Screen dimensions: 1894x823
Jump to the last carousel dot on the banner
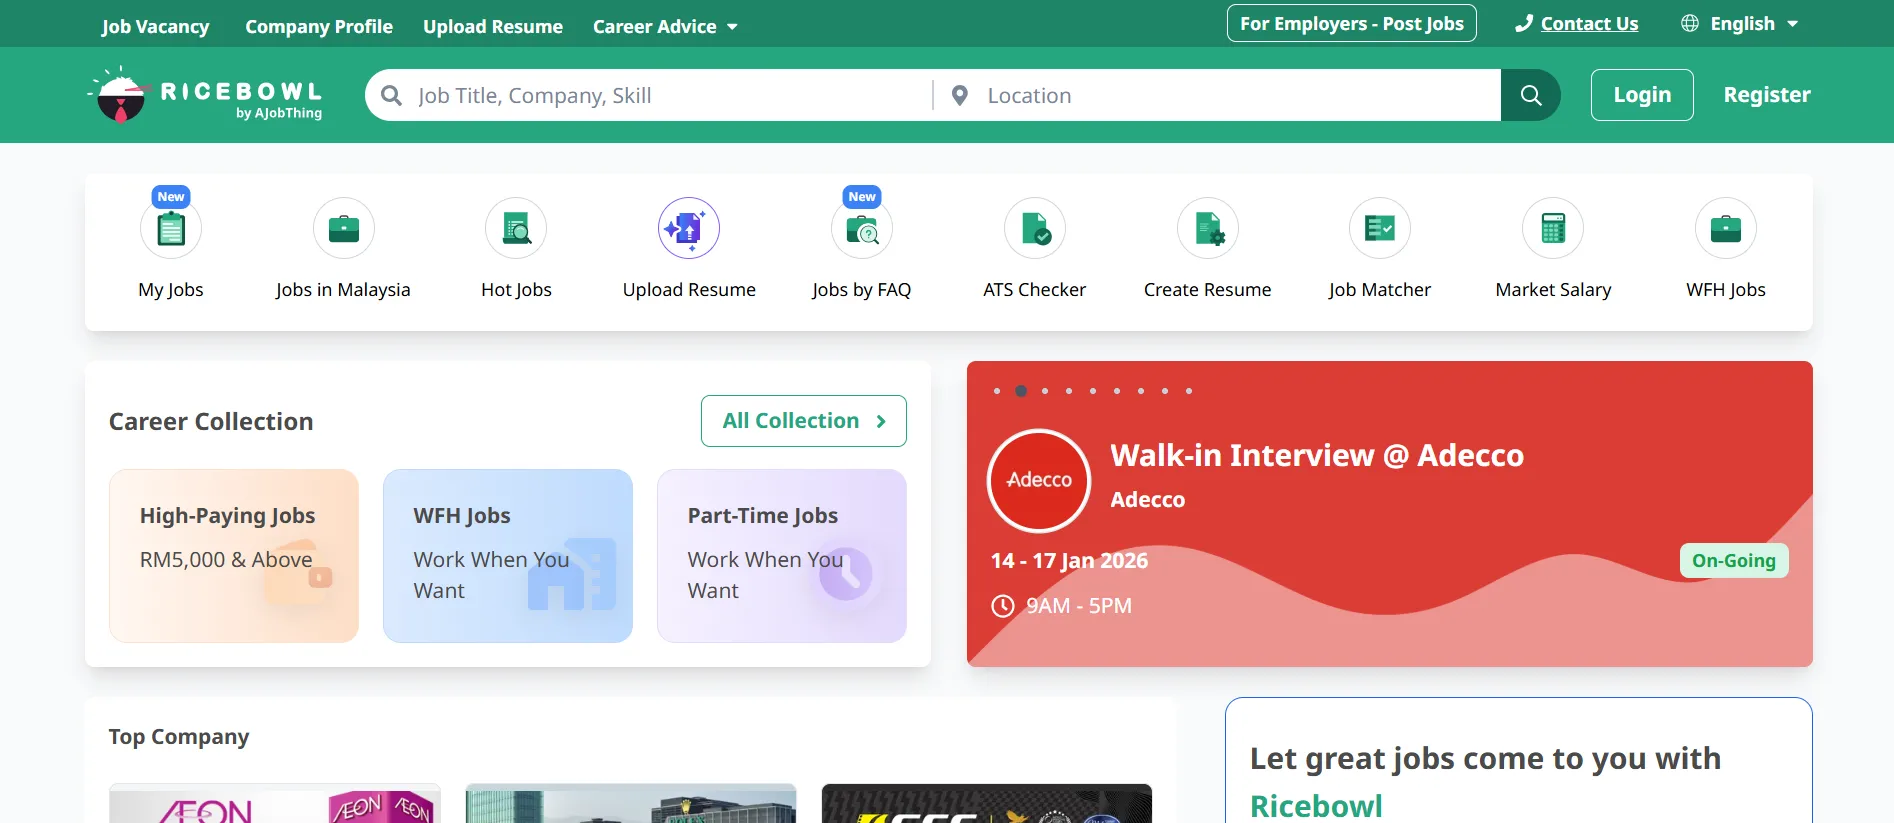tap(1189, 391)
